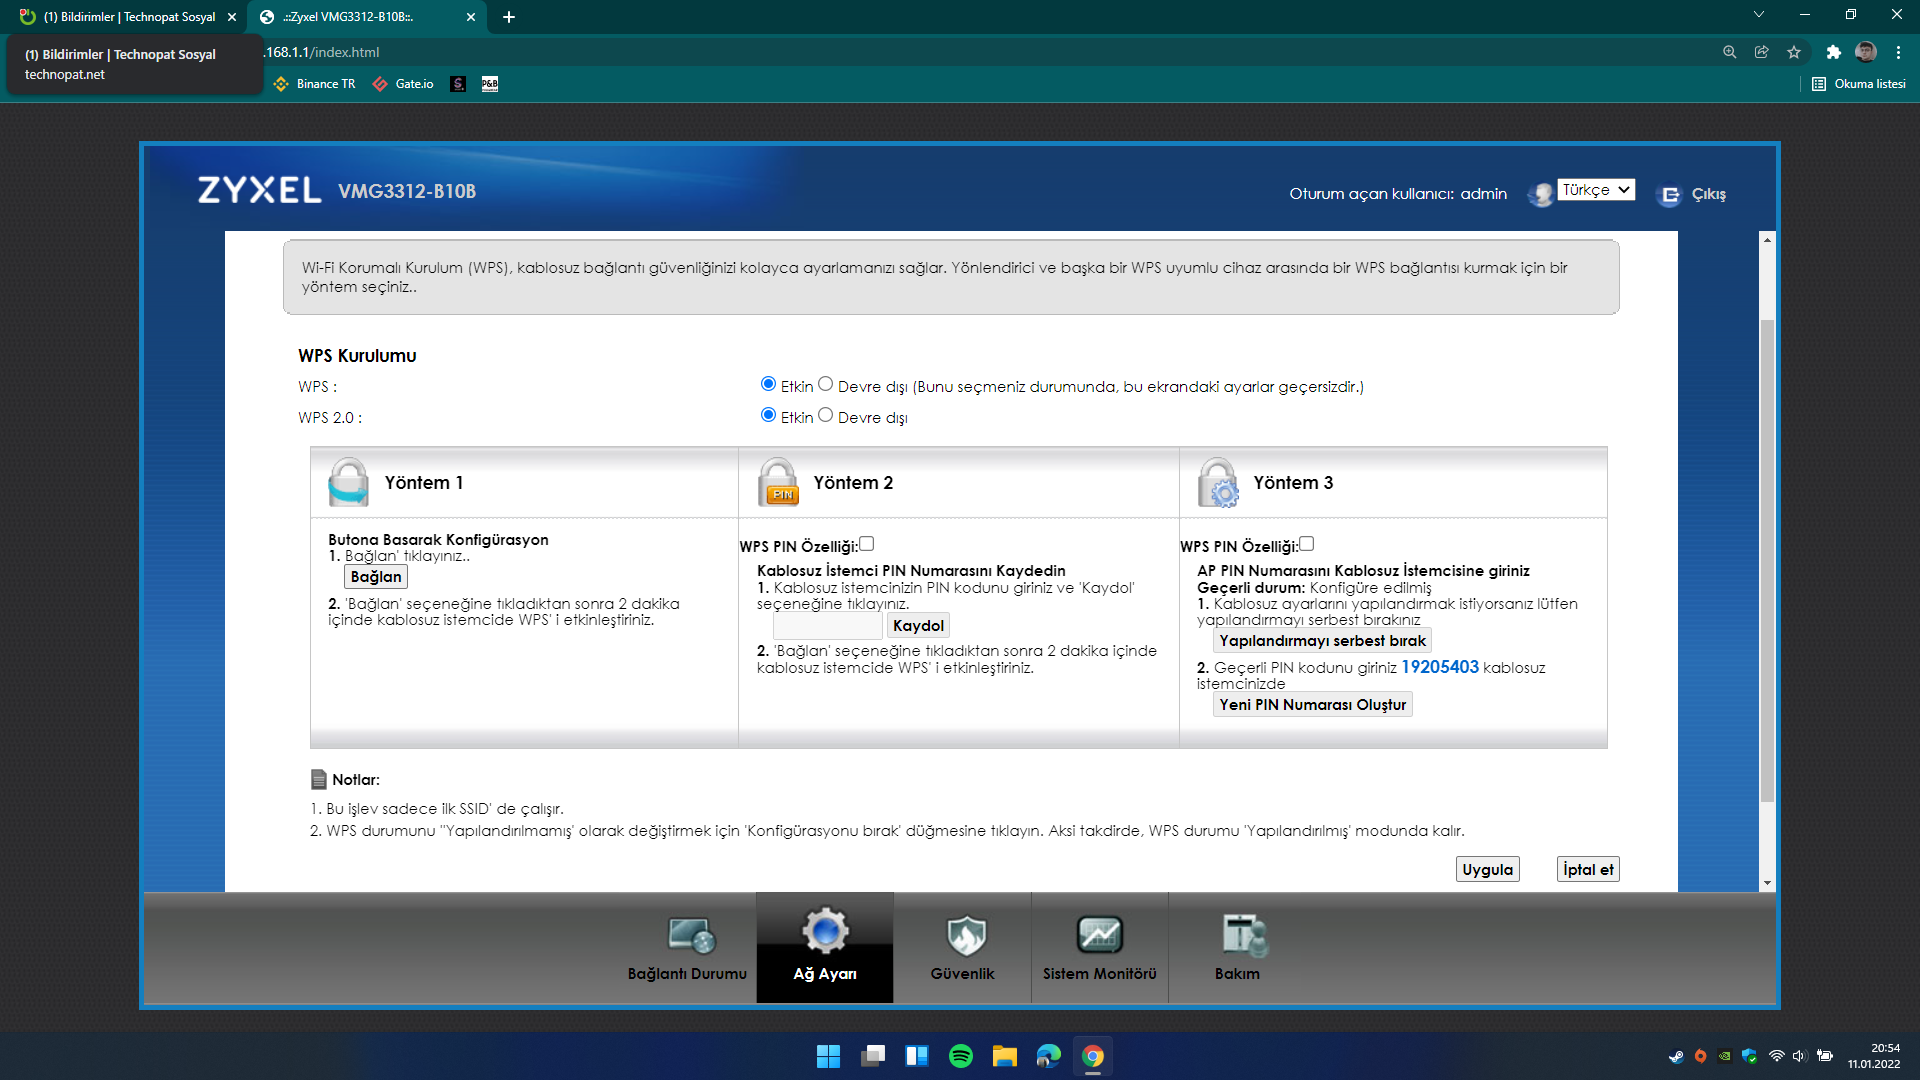Bookmark page with star icon
Screen dimensions: 1920x1080
tap(1794, 52)
